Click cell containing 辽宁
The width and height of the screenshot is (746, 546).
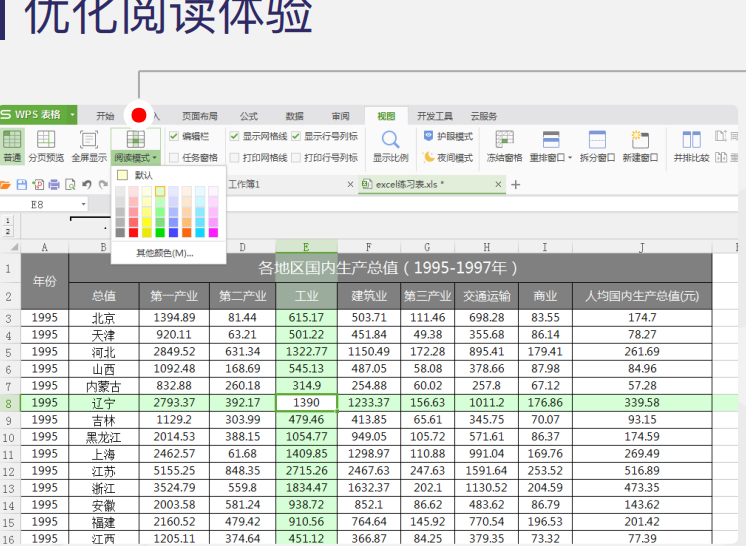[x=104, y=403]
